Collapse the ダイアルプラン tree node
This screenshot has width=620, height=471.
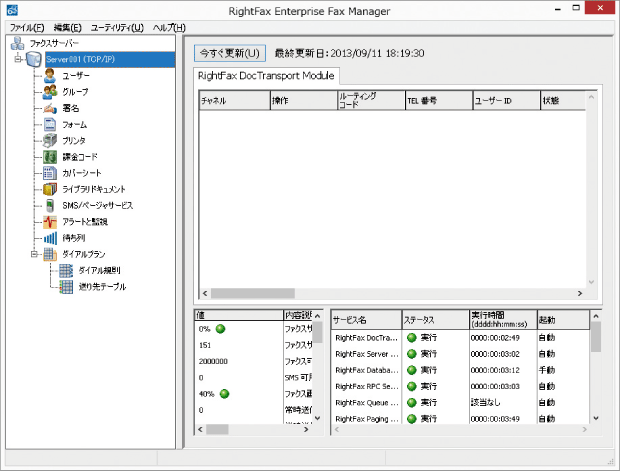point(34,254)
